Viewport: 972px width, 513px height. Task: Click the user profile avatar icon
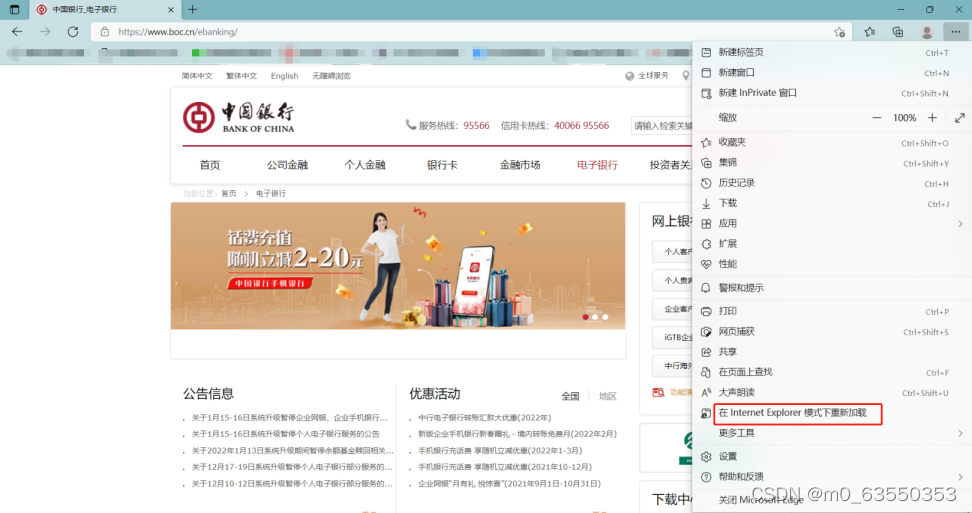(927, 32)
